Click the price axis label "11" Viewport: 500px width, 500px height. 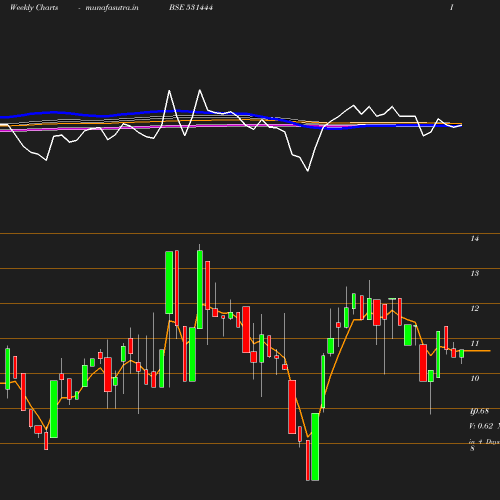pyautogui.click(x=475, y=343)
